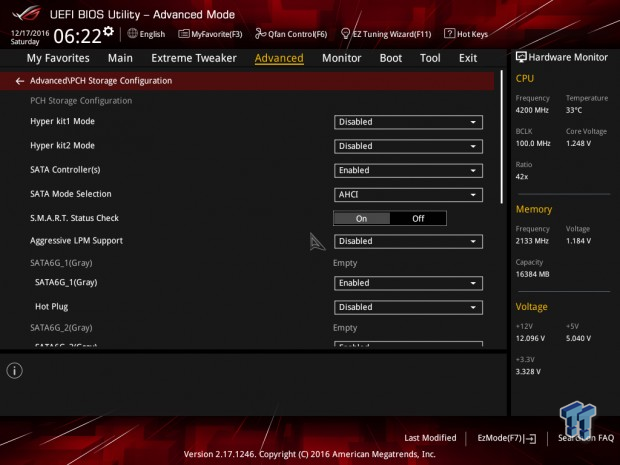Open the Hyper kit1 Mode dropdown
This screenshot has width=620, height=465.
point(408,122)
